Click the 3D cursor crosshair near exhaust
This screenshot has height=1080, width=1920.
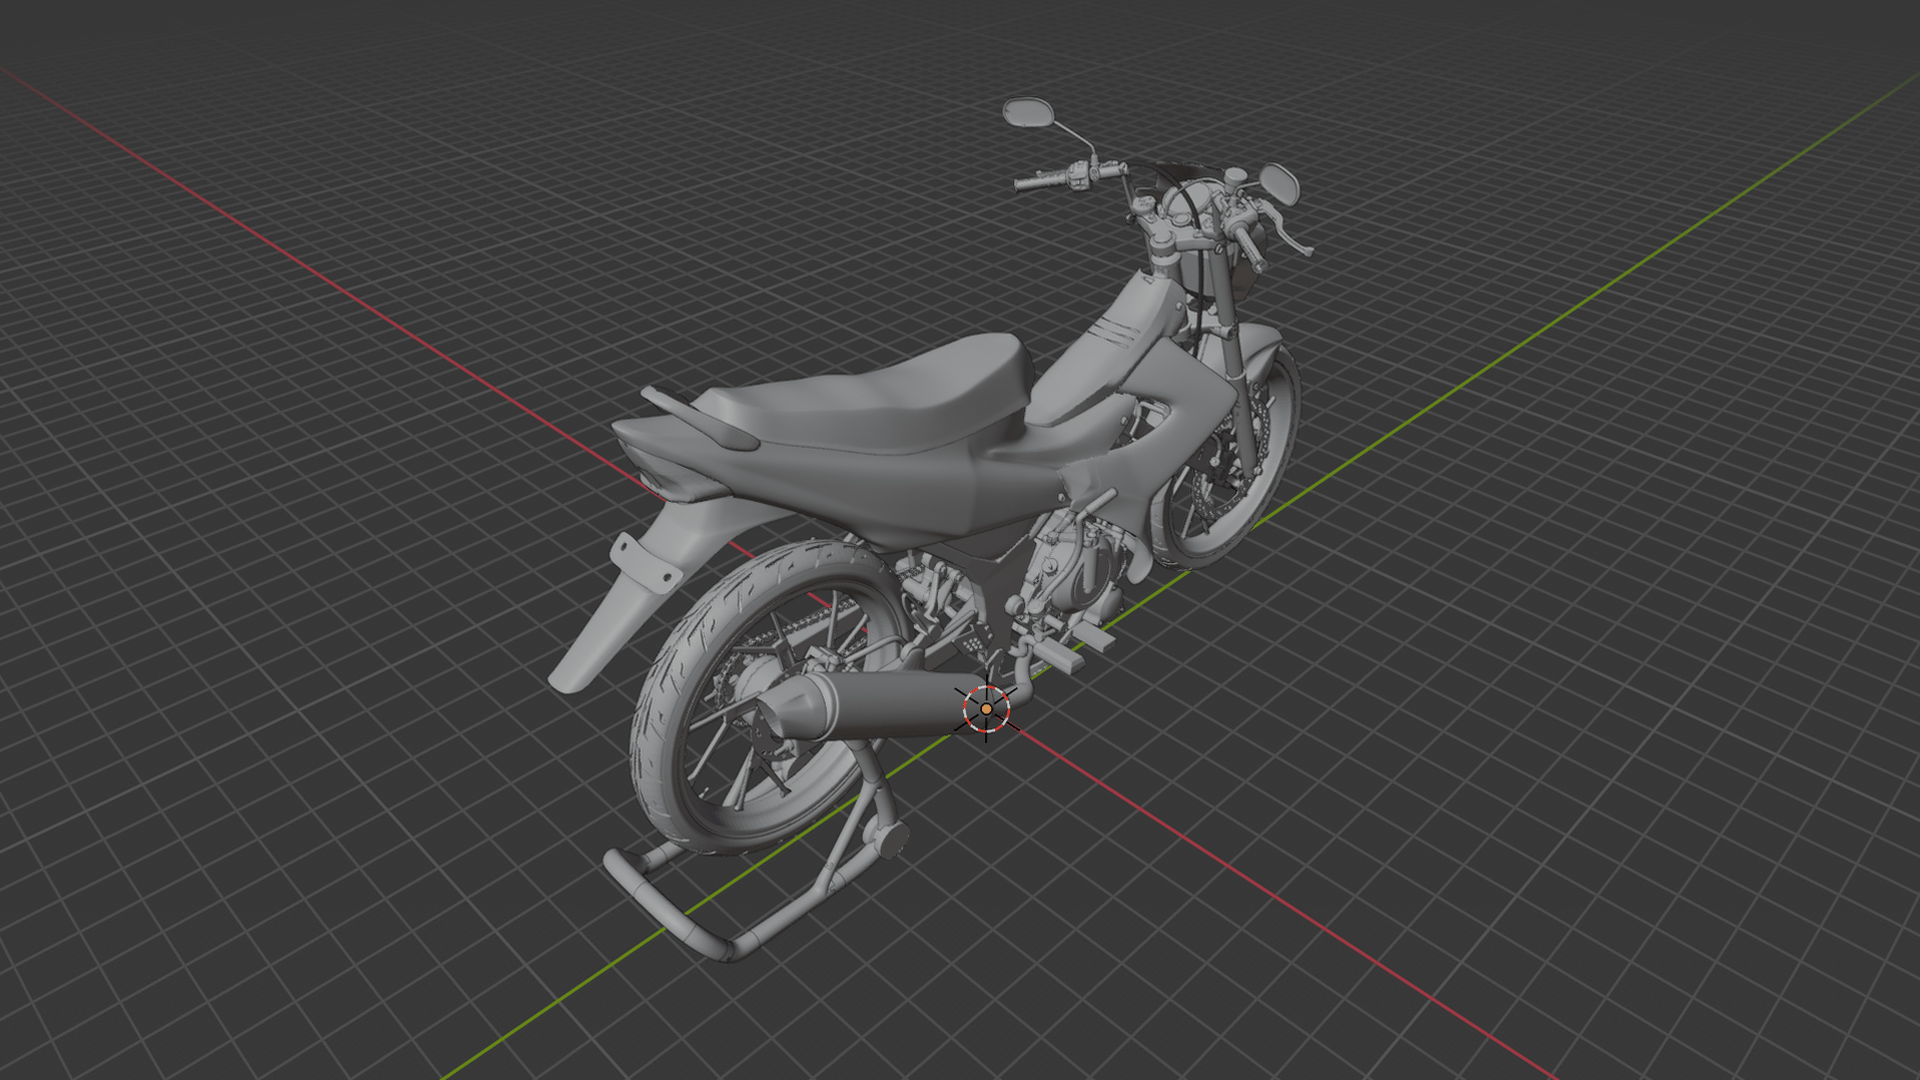986,708
